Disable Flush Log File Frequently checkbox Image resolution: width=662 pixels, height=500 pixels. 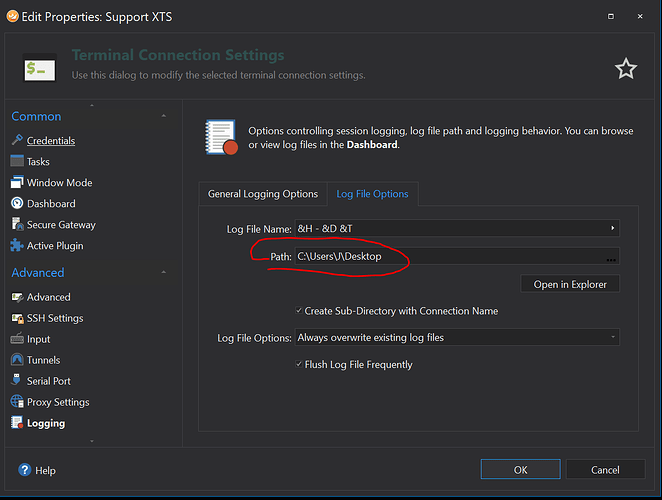(300, 365)
